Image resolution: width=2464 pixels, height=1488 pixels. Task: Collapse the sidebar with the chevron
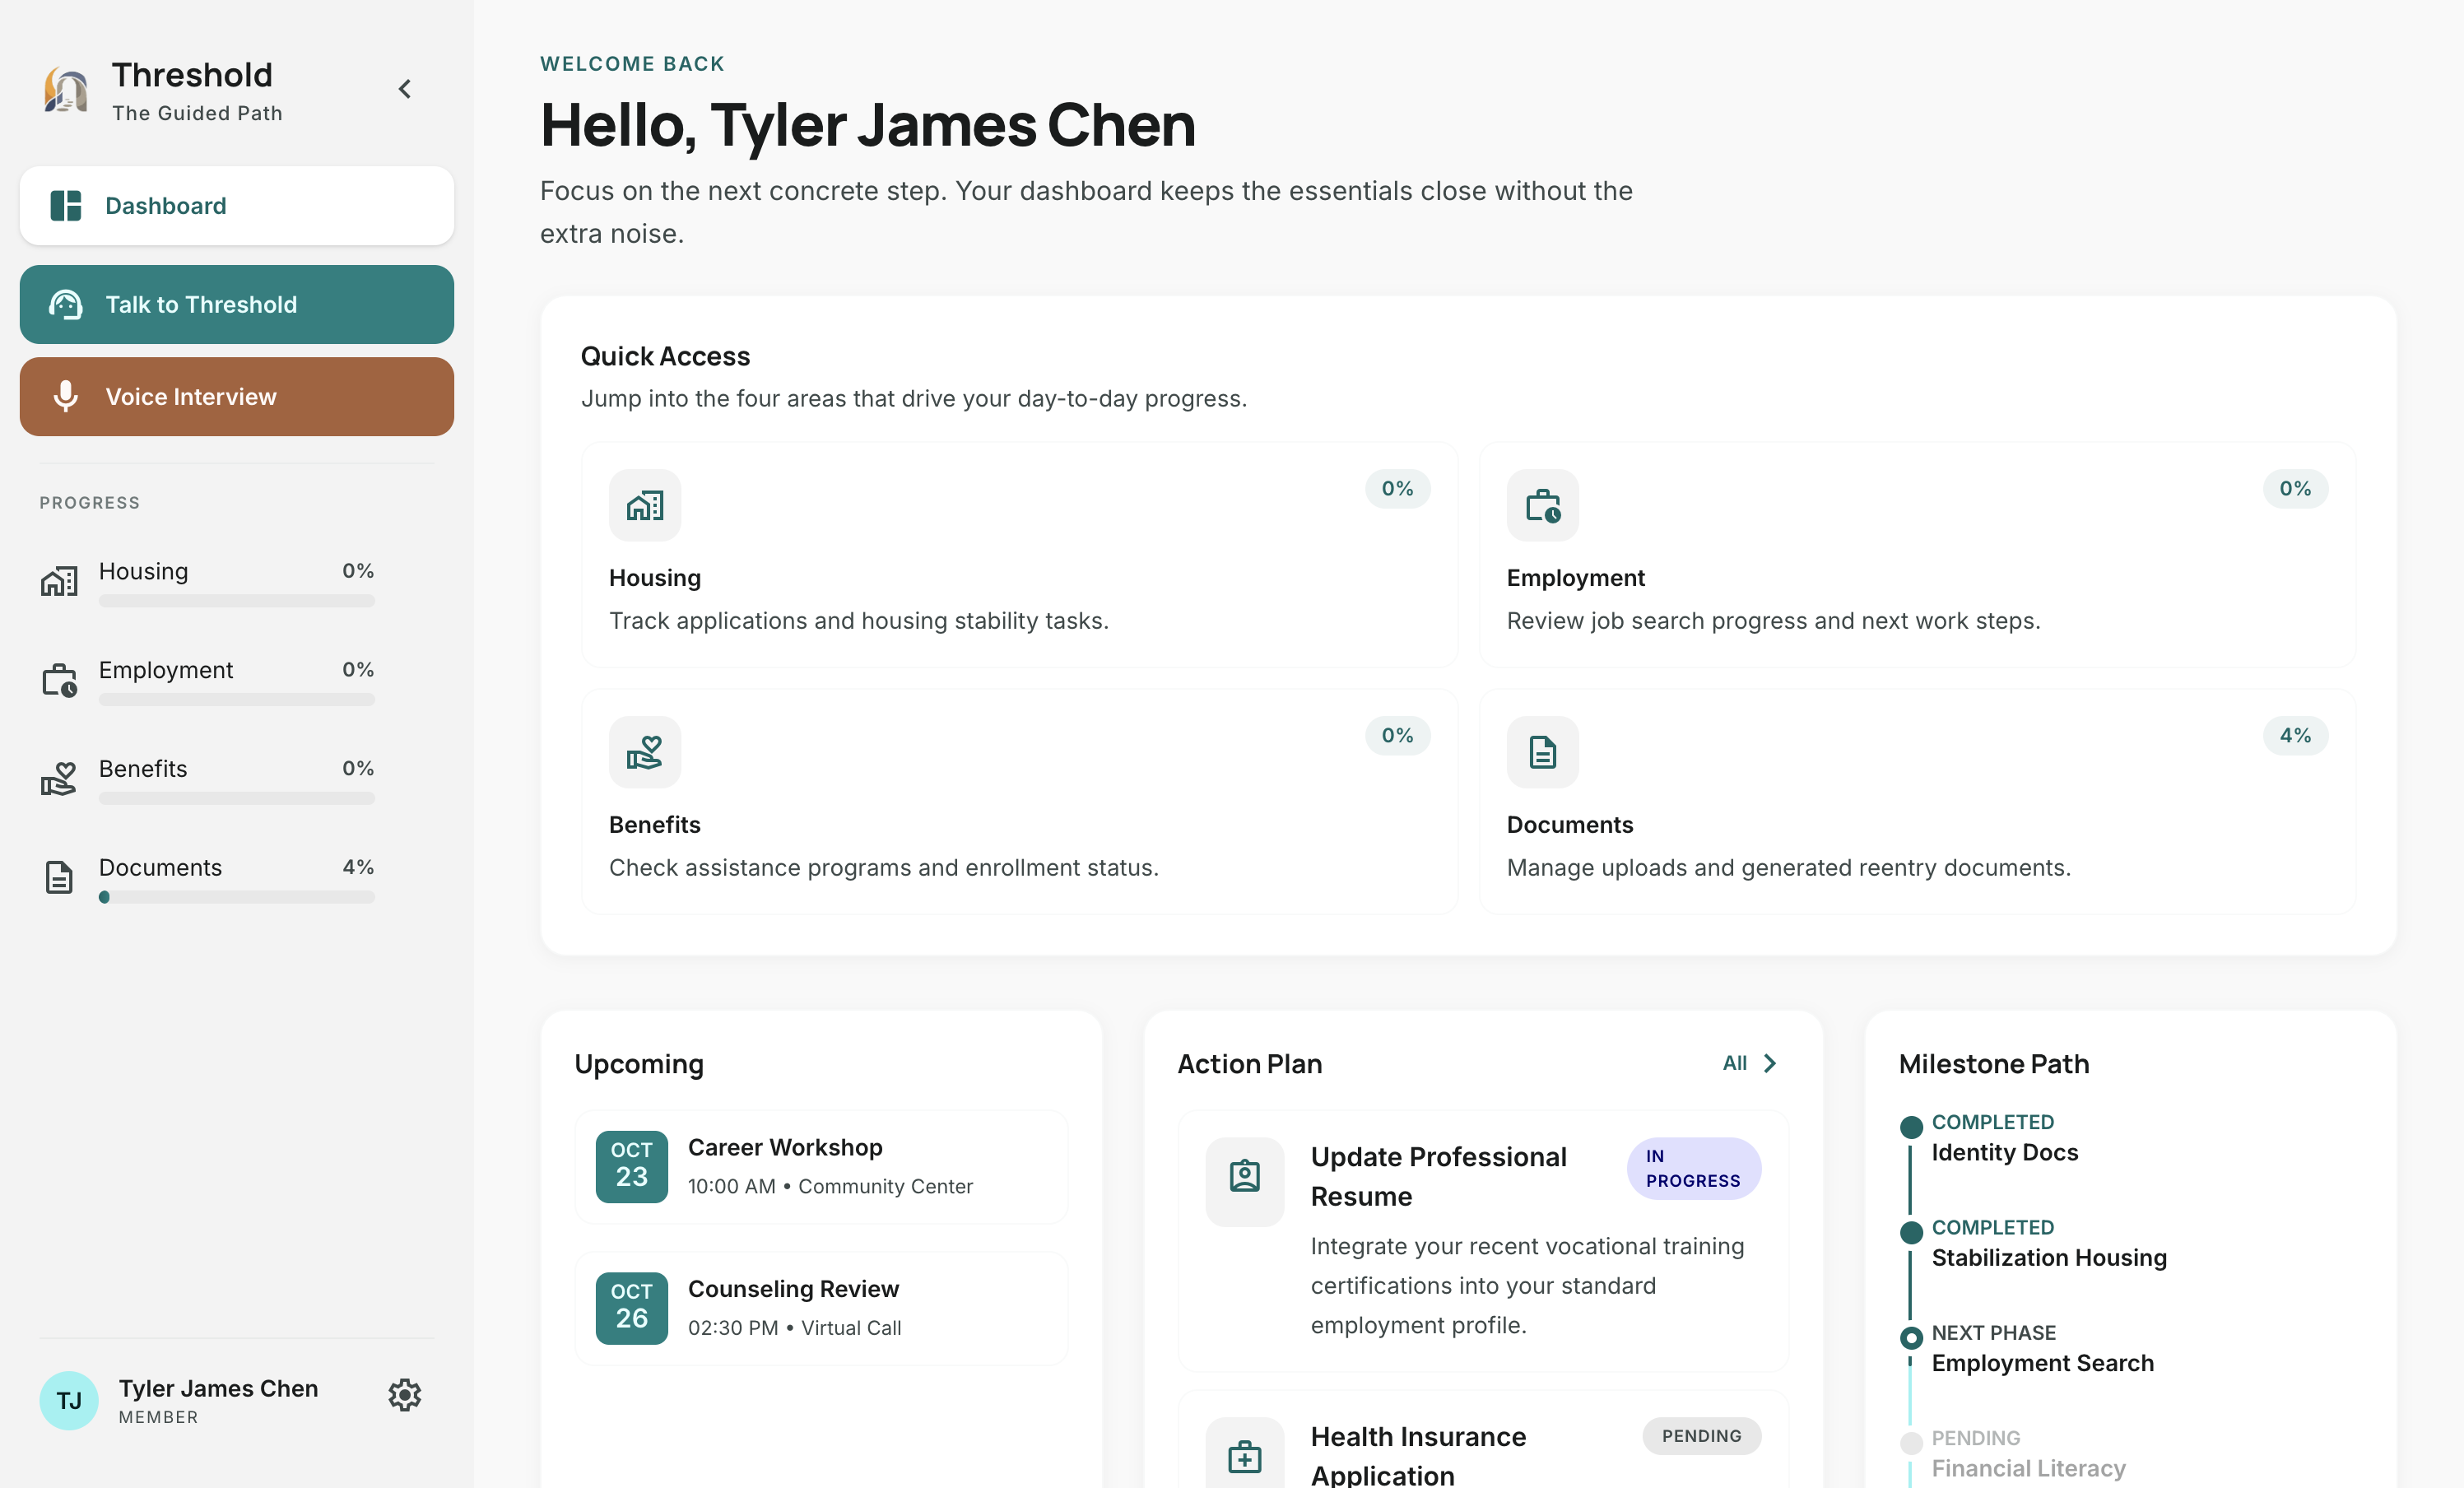tap(405, 90)
